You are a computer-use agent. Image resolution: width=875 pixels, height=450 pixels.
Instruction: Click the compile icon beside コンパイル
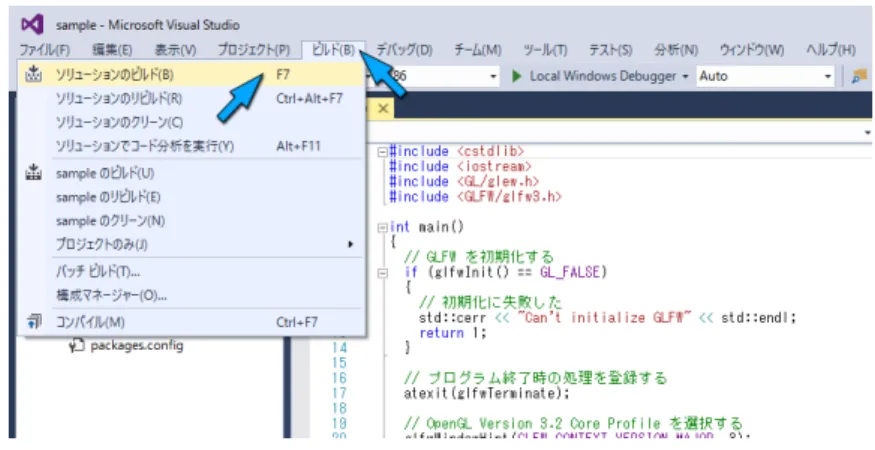[x=33, y=322]
